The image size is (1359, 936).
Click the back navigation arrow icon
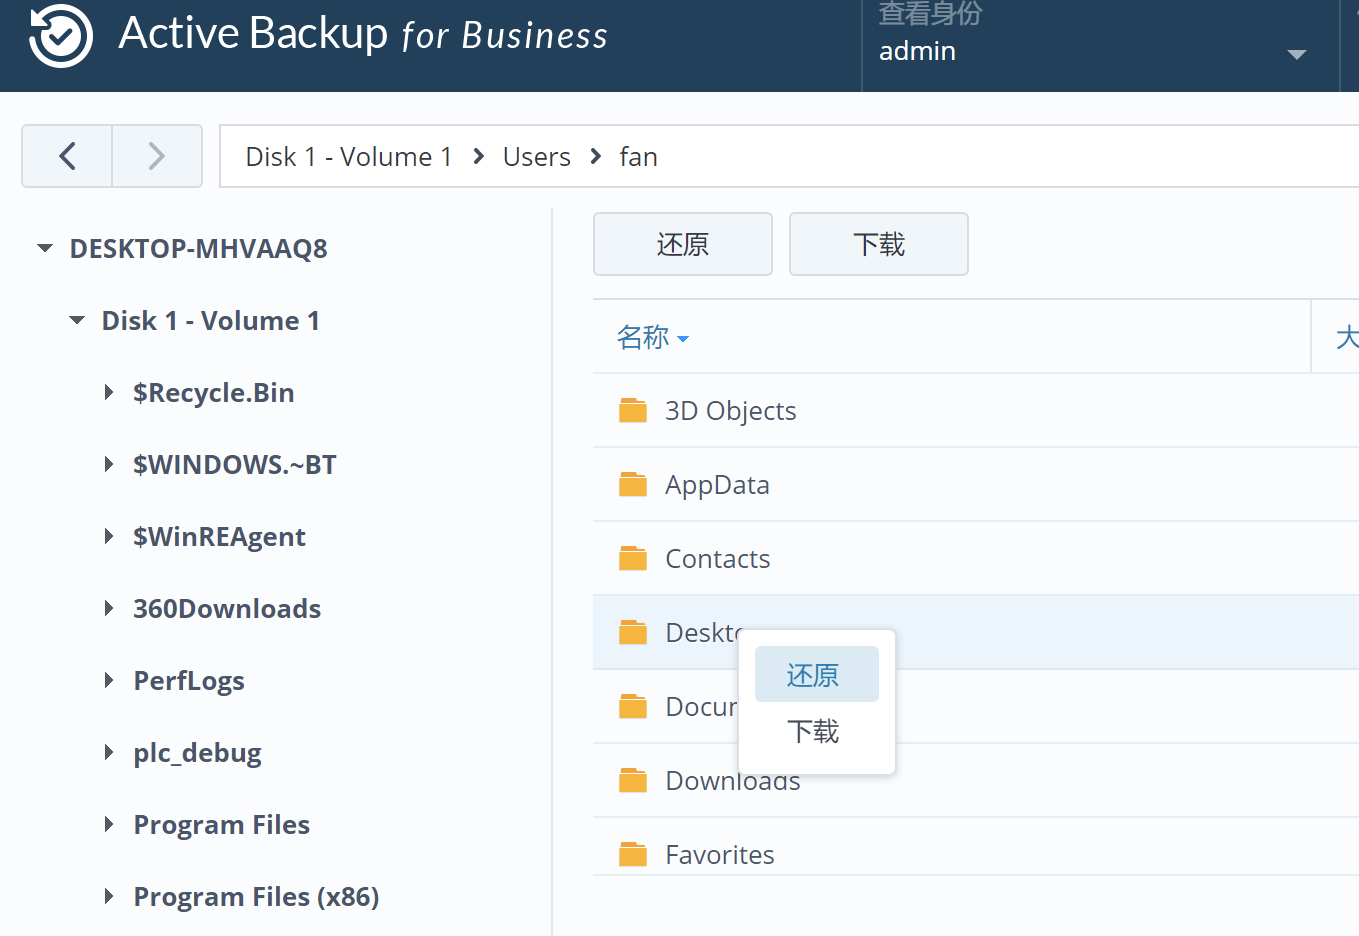pyautogui.click(x=66, y=156)
